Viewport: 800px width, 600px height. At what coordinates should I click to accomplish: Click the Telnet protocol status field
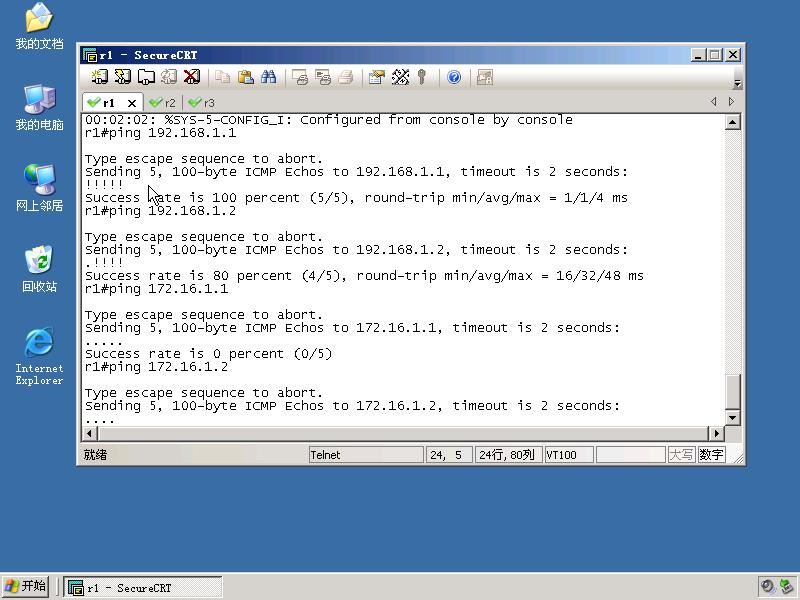(x=366, y=455)
